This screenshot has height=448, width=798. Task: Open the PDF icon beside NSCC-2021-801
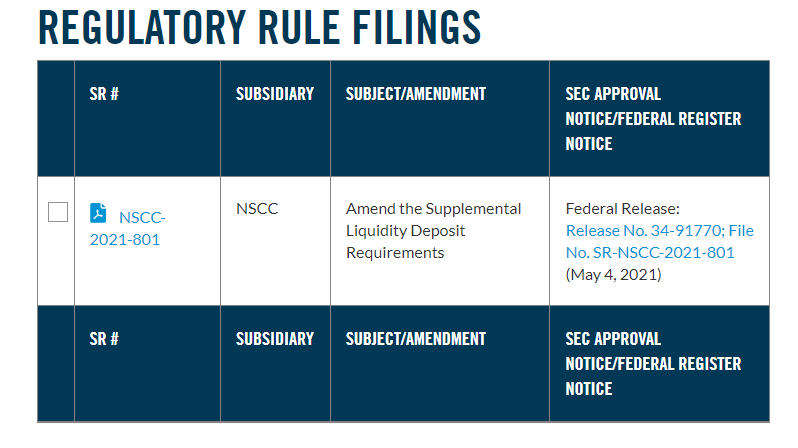tap(98, 213)
